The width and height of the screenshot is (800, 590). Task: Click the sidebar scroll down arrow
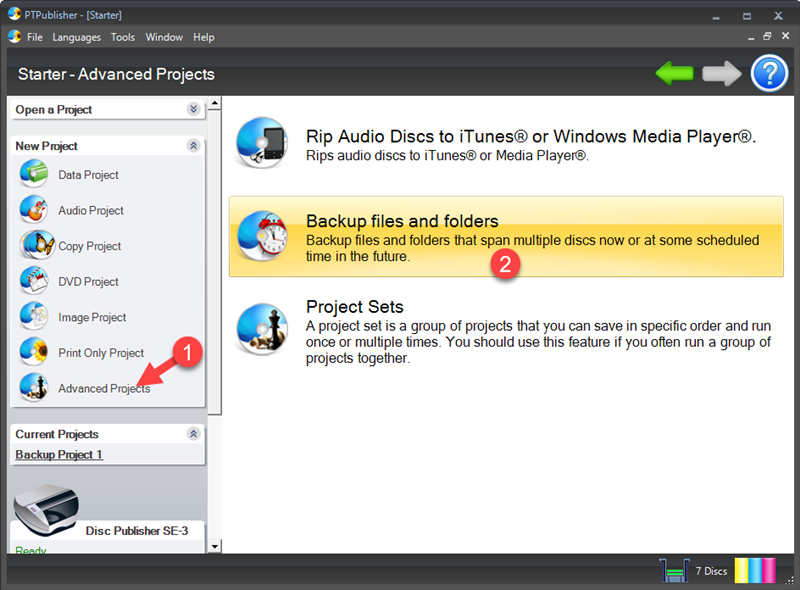point(215,546)
